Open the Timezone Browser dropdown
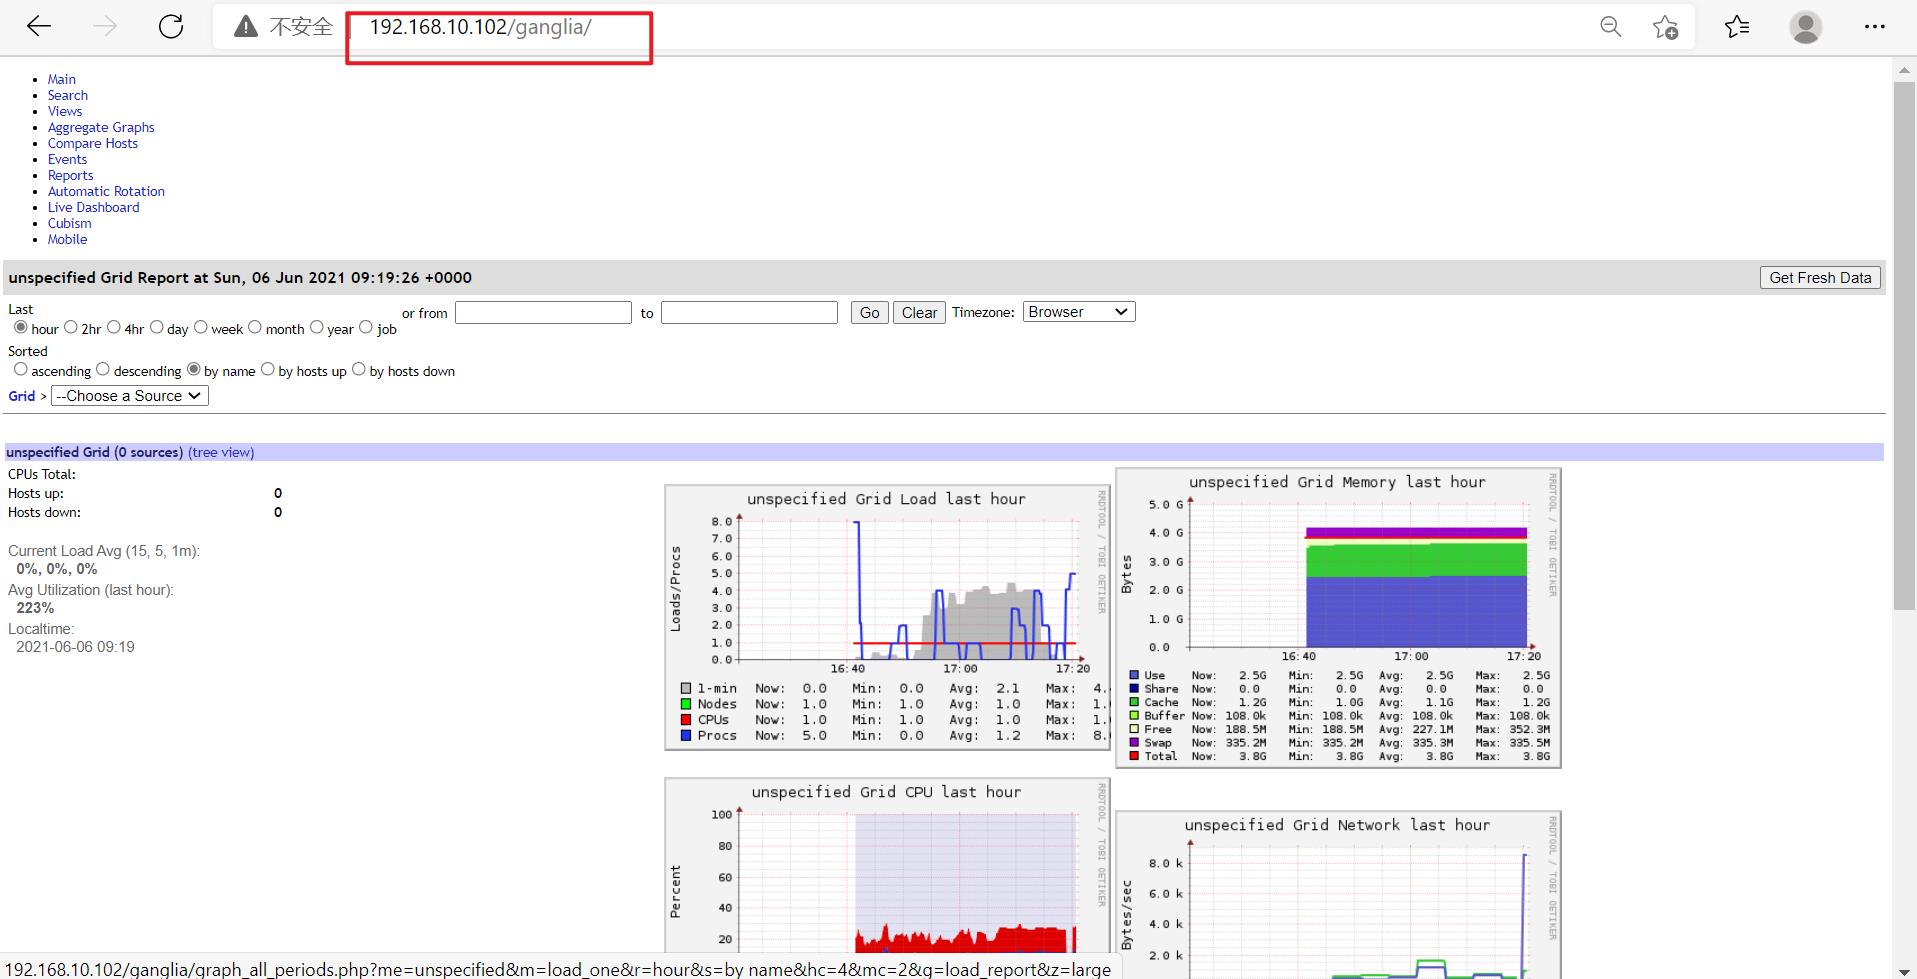The image size is (1917, 979). click(1079, 312)
